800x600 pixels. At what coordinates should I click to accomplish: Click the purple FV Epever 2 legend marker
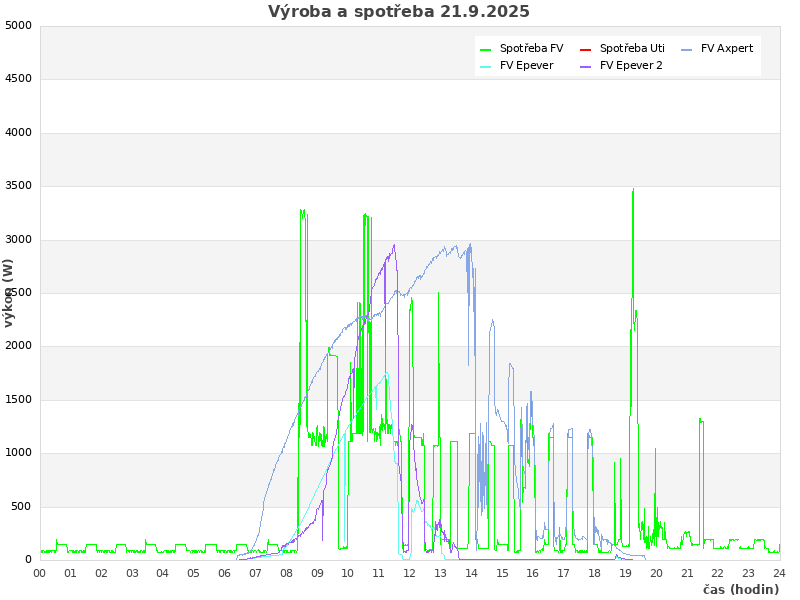tap(586, 66)
